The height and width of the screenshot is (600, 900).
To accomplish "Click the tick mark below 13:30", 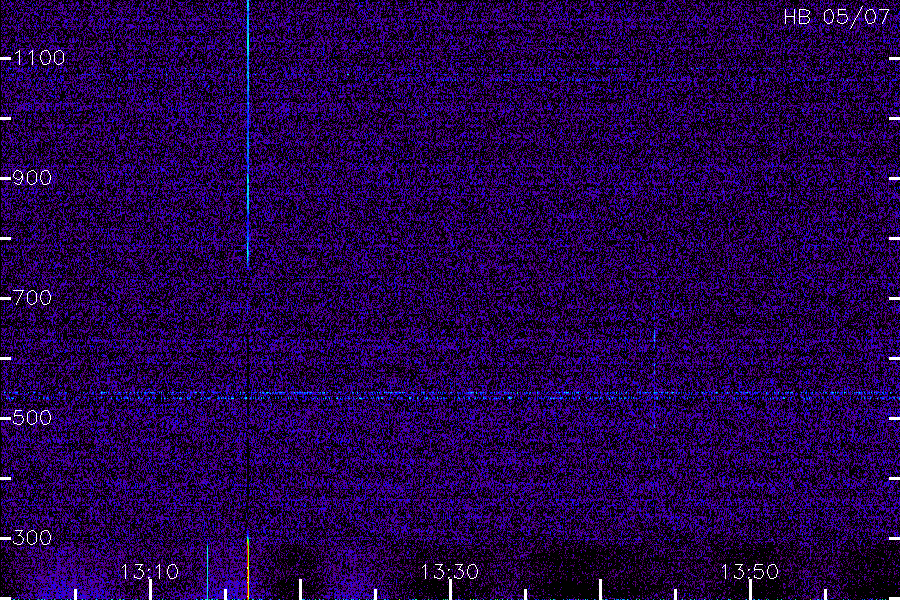I will tap(451, 590).
